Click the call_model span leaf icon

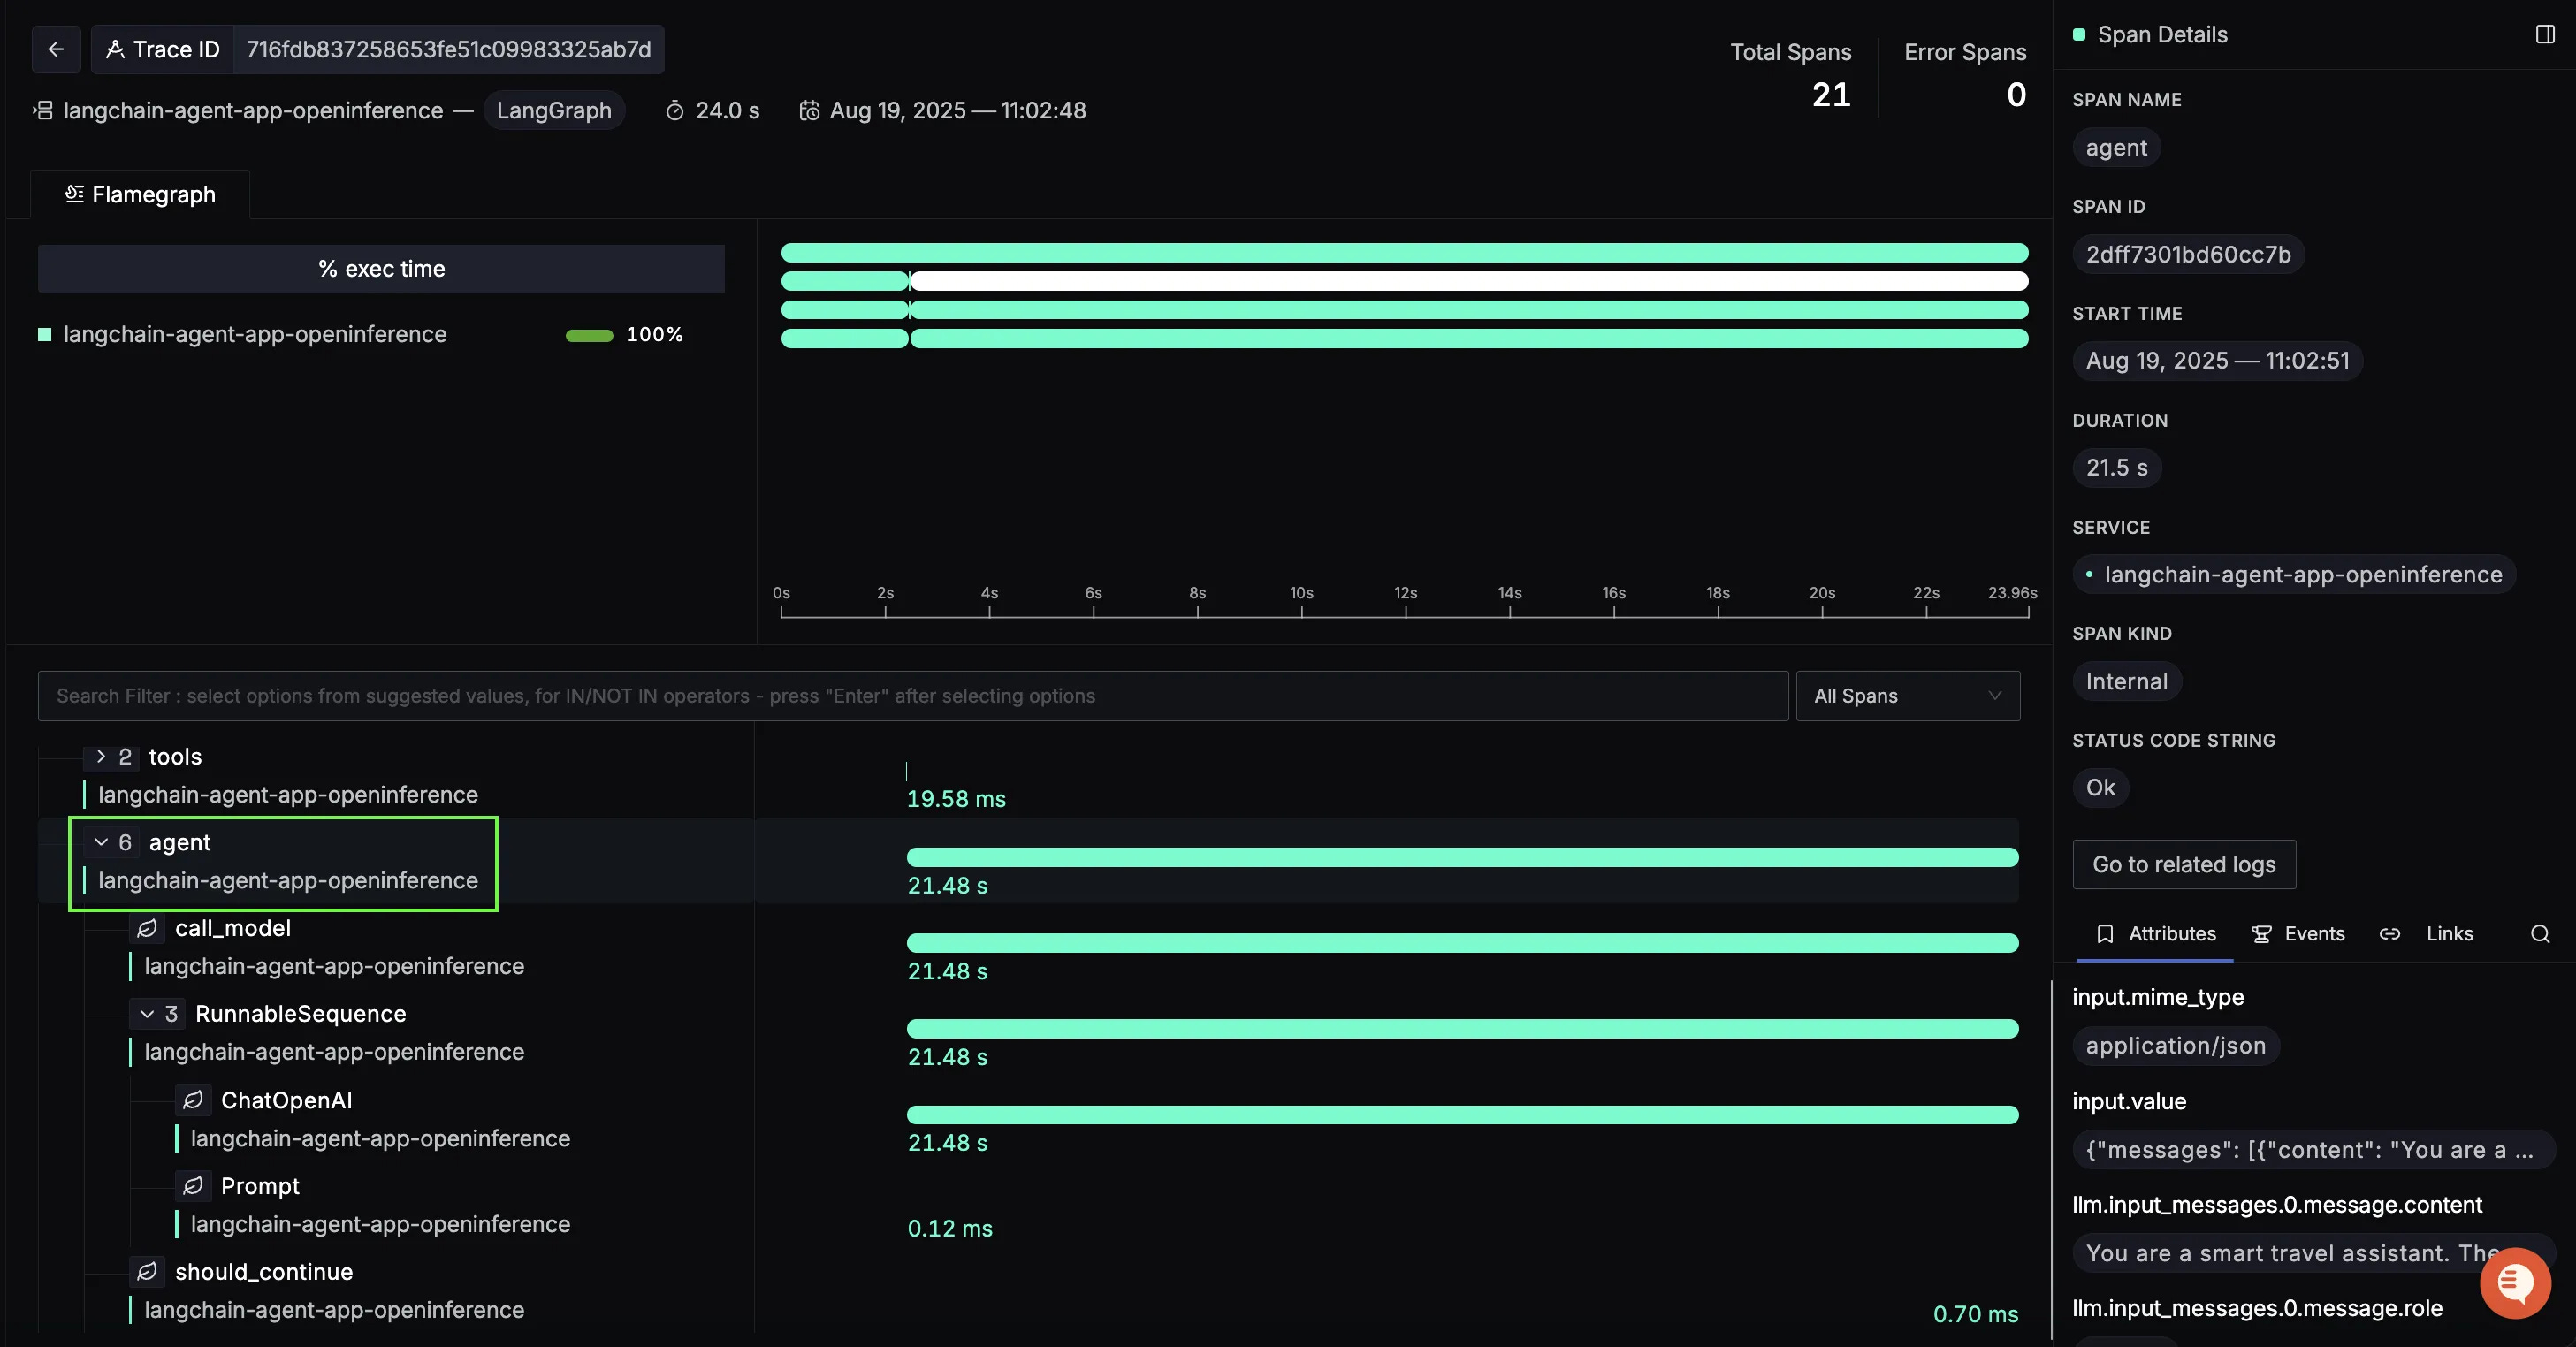[147, 928]
